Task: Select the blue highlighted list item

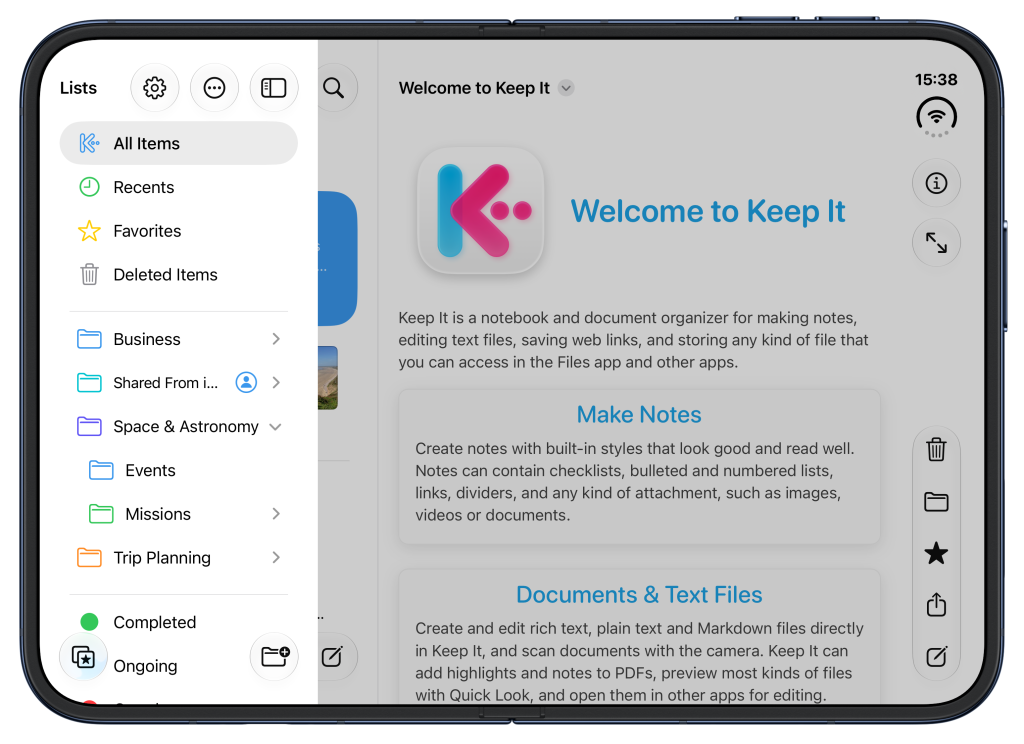Action: tap(337, 259)
